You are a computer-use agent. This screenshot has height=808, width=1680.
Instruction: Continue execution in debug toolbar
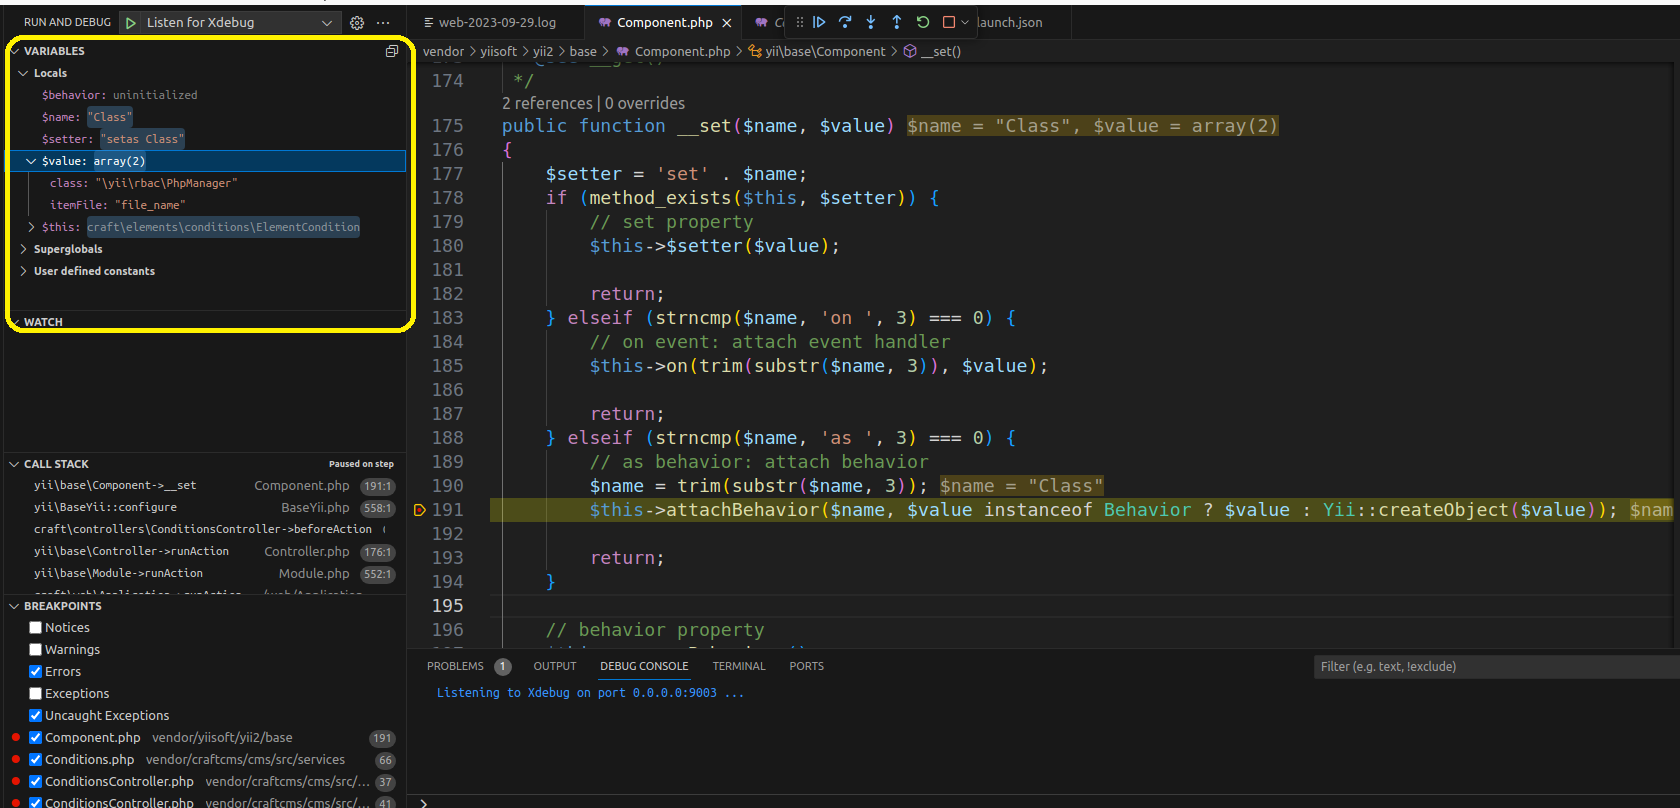[x=819, y=22]
